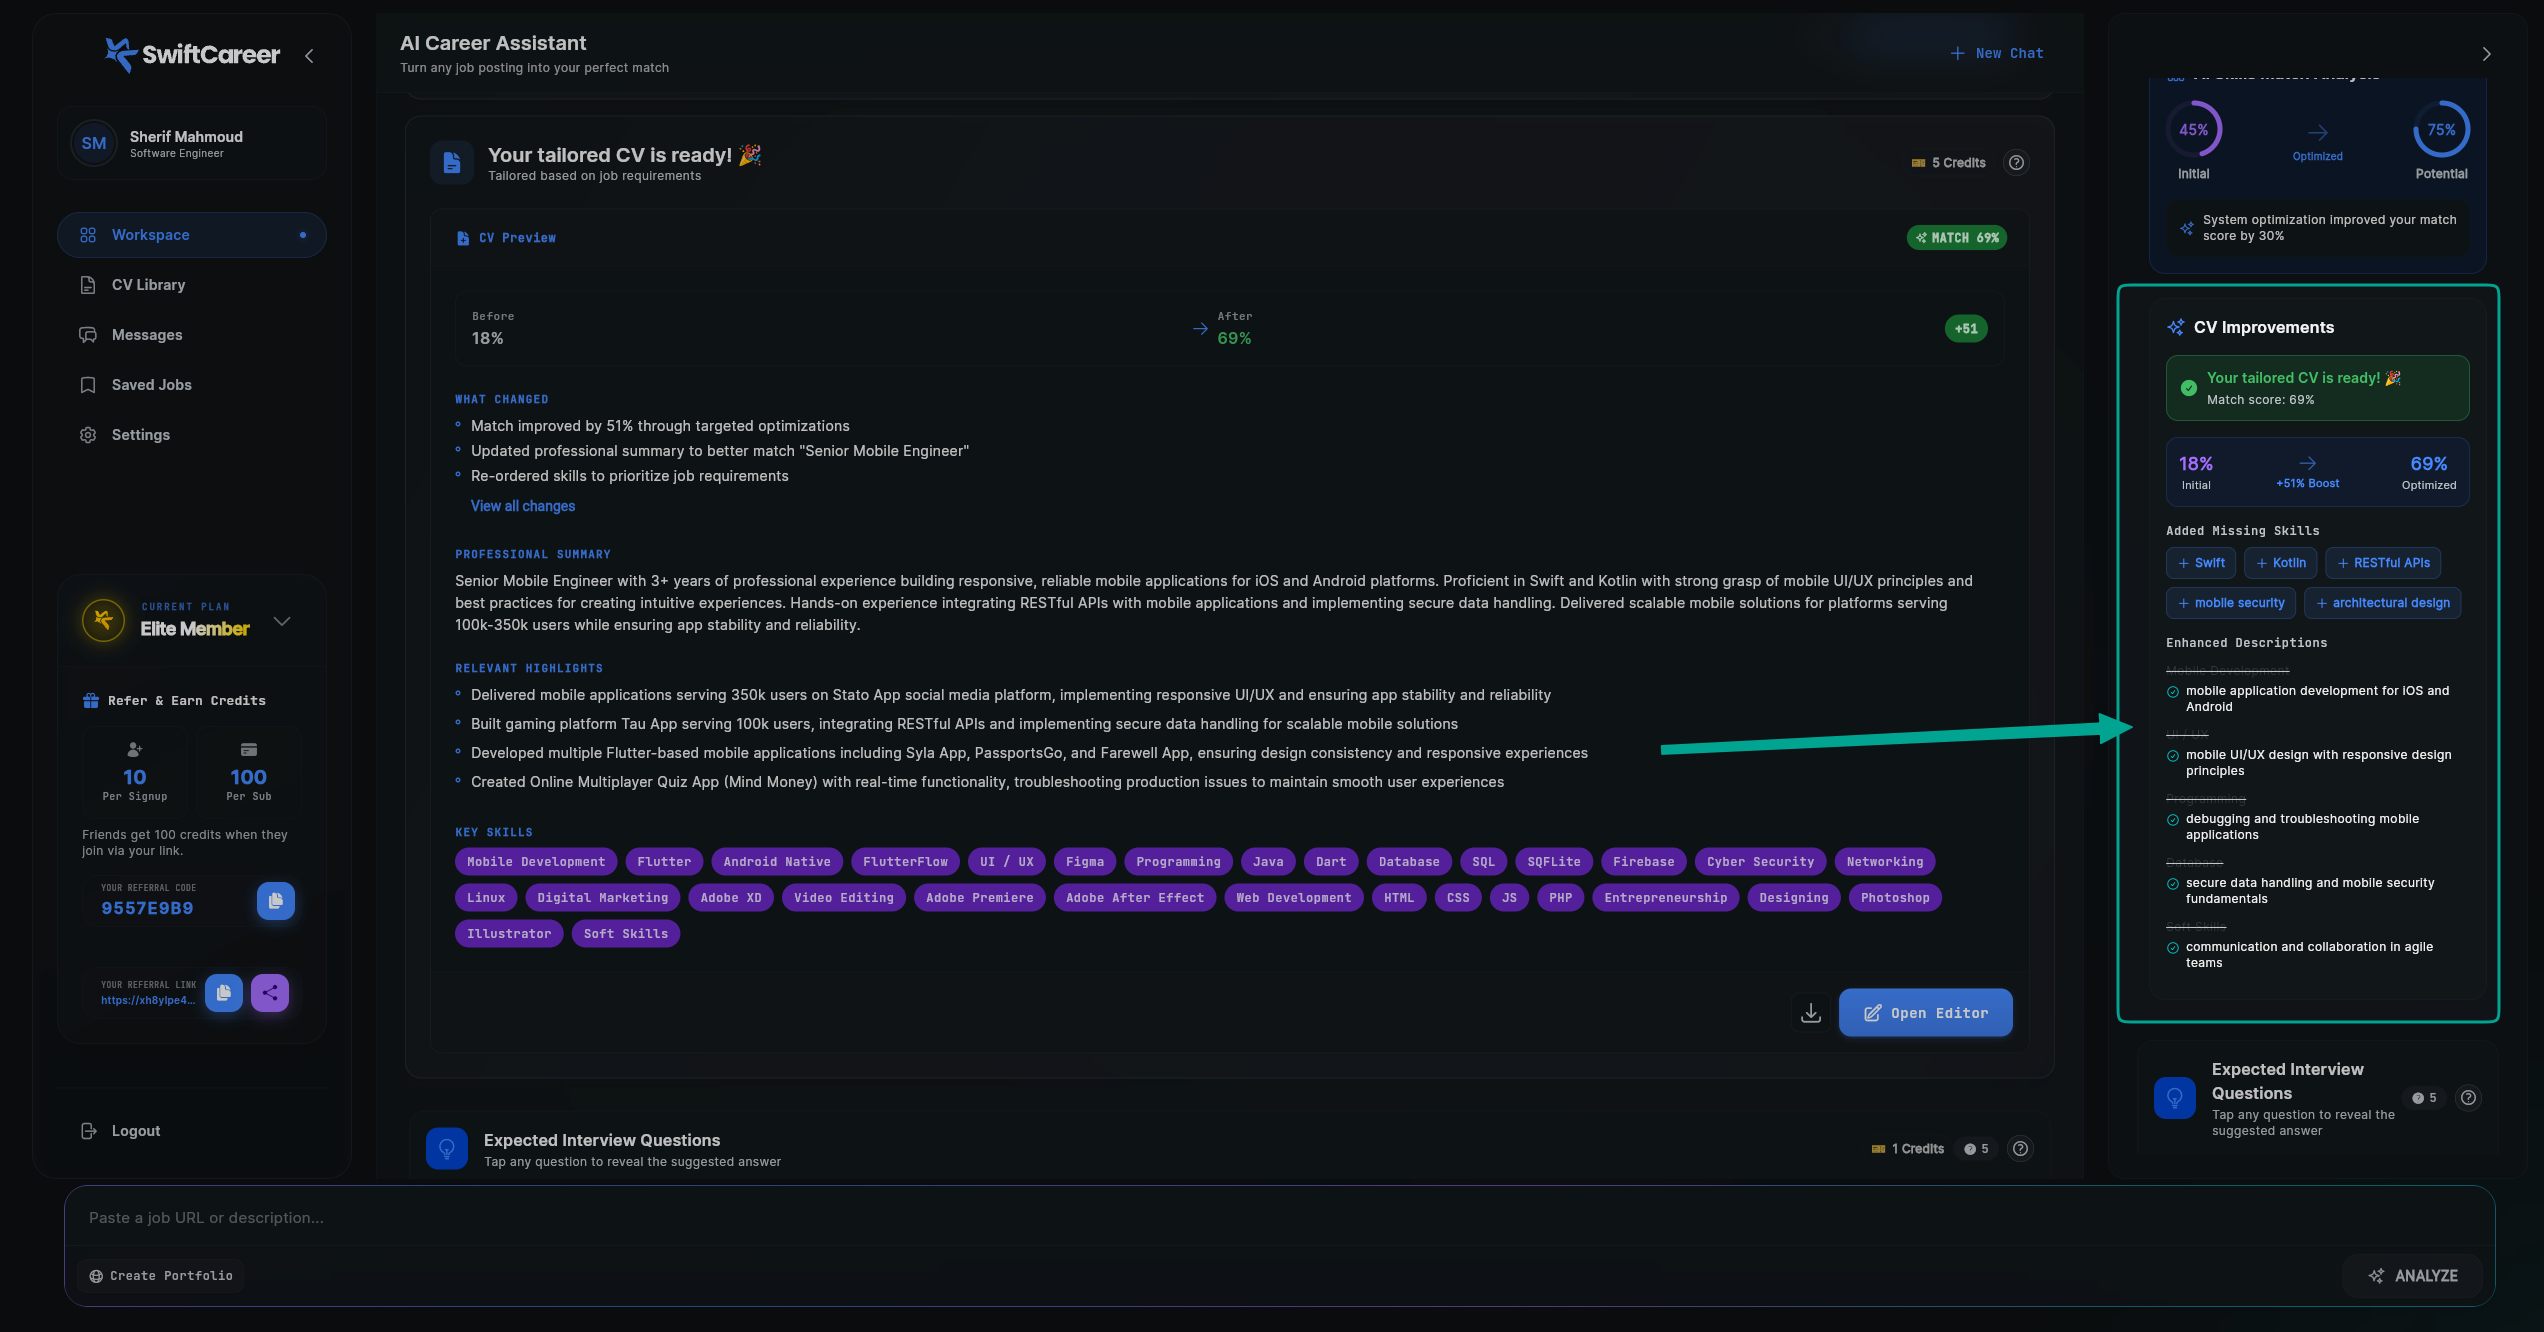Expand the Elite Member plan details
This screenshot has width=2544, height=1332.
[282, 620]
